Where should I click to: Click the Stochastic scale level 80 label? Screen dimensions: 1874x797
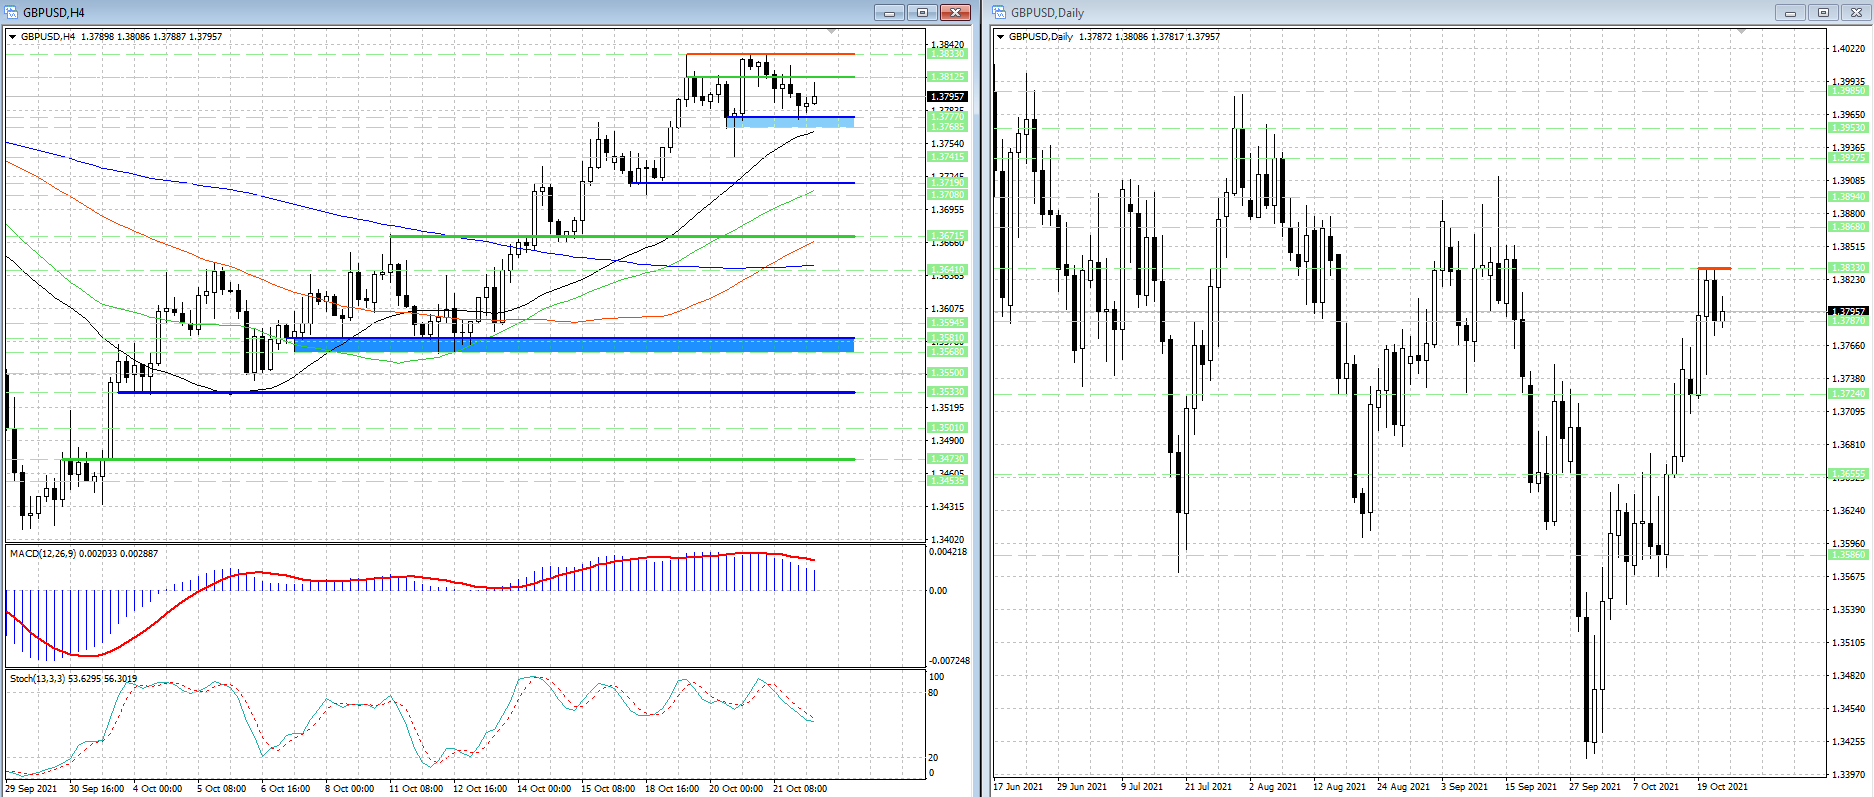coord(934,693)
